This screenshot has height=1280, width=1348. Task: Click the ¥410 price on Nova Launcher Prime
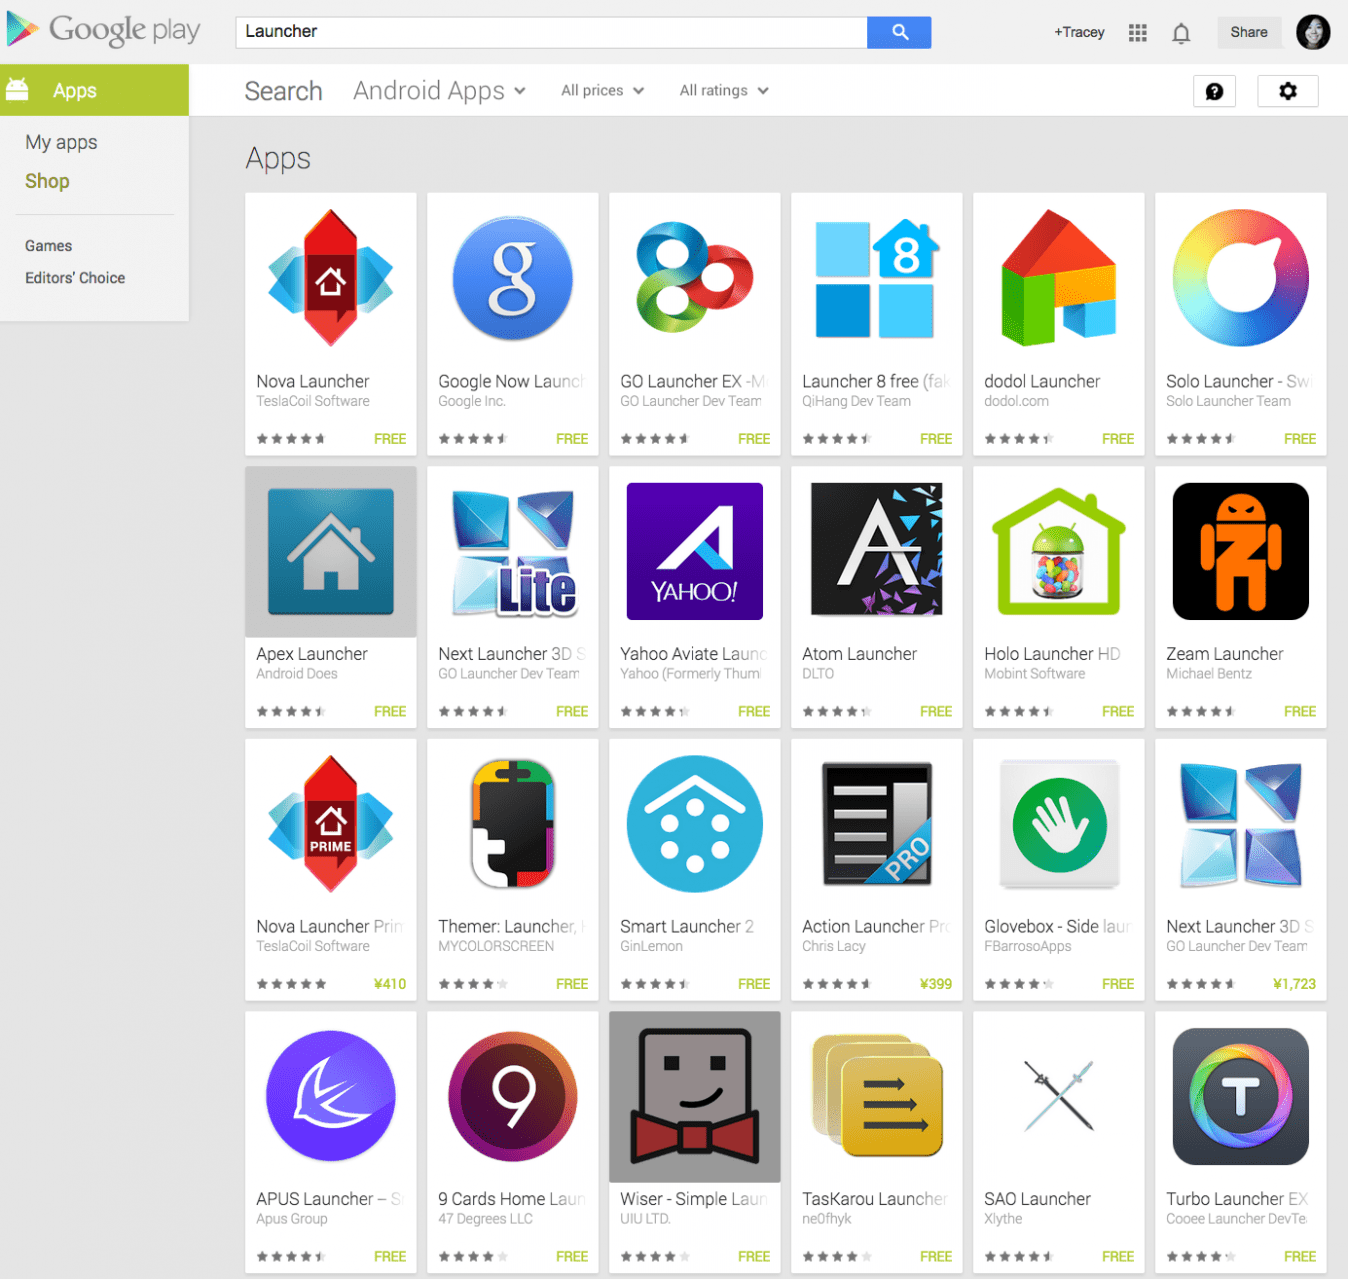pos(390,984)
